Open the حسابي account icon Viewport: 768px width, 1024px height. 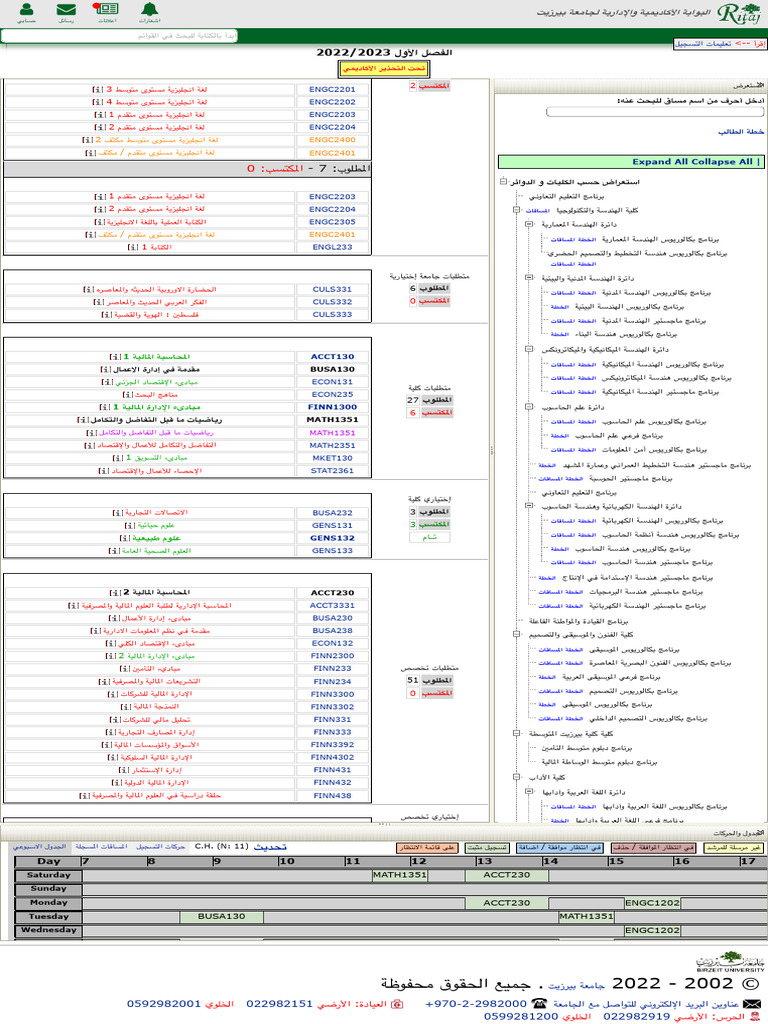coord(25,13)
